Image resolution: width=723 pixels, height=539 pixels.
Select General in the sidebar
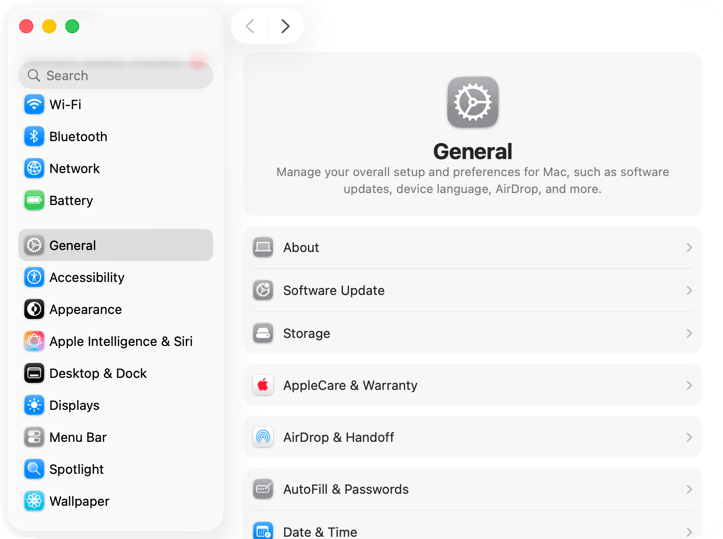coord(115,245)
